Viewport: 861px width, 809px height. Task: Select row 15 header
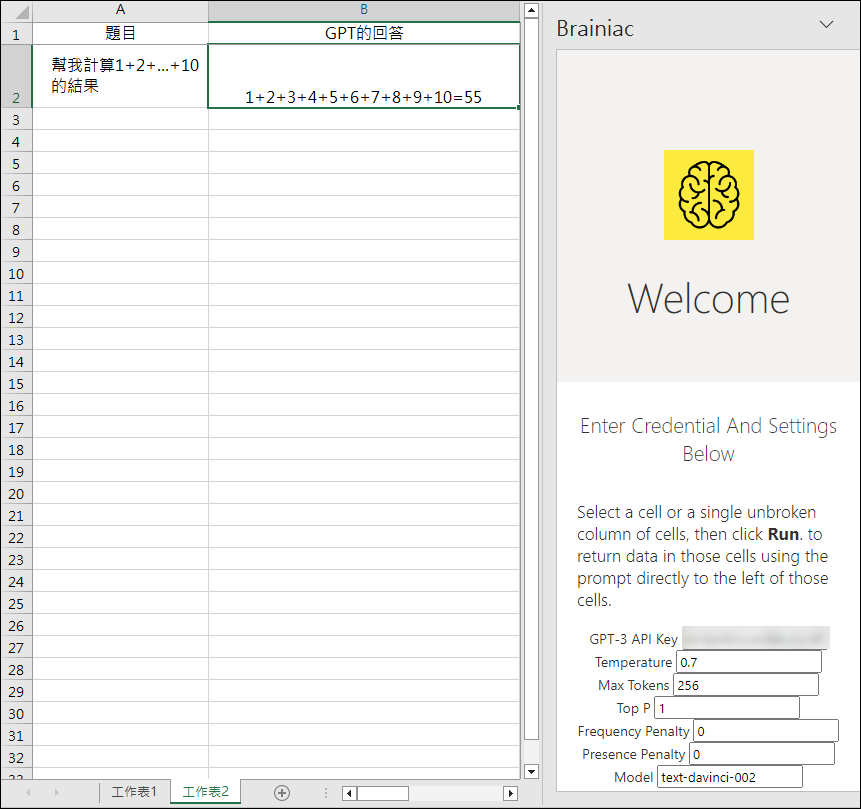click(16, 383)
